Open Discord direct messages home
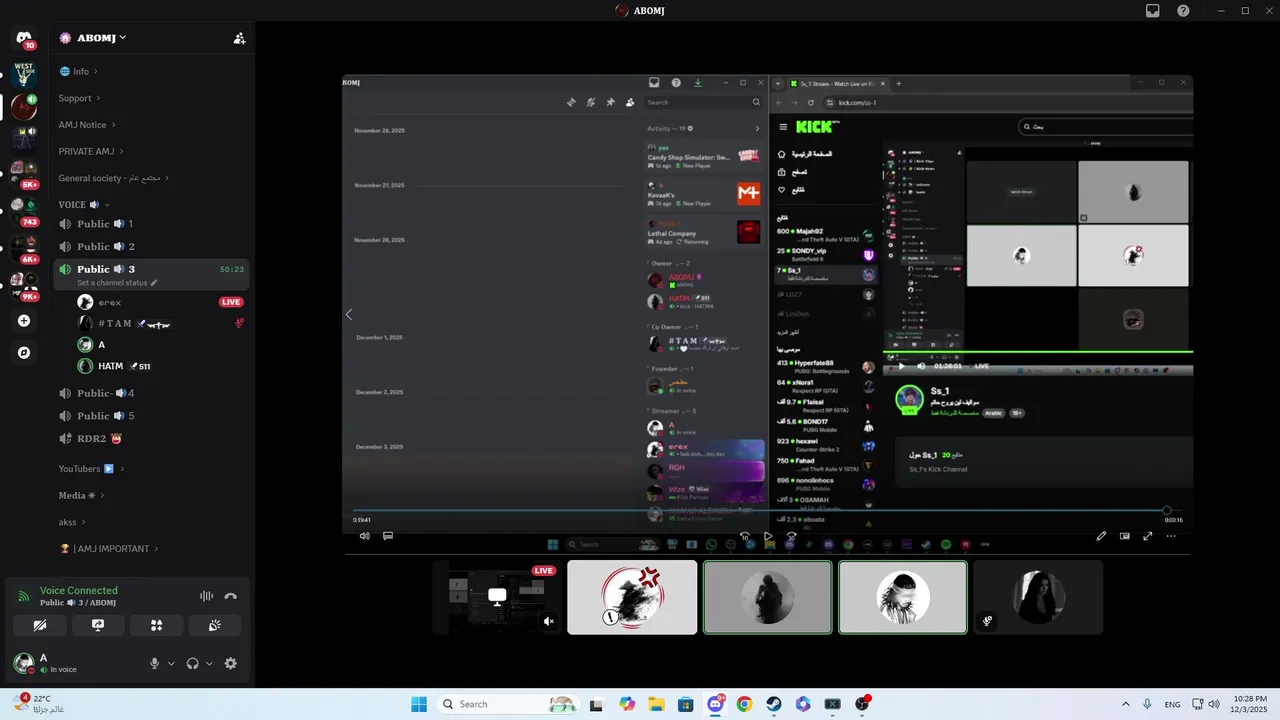The height and width of the screenshot is (720, 1280). [23, 38]
